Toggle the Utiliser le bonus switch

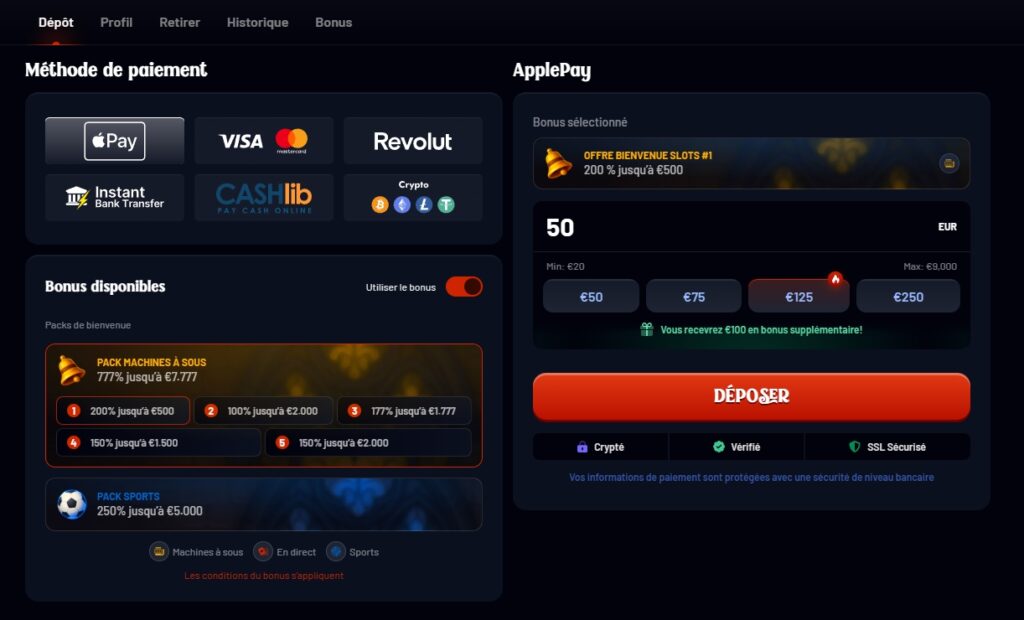pyautogui.click(x=464, y=287)
